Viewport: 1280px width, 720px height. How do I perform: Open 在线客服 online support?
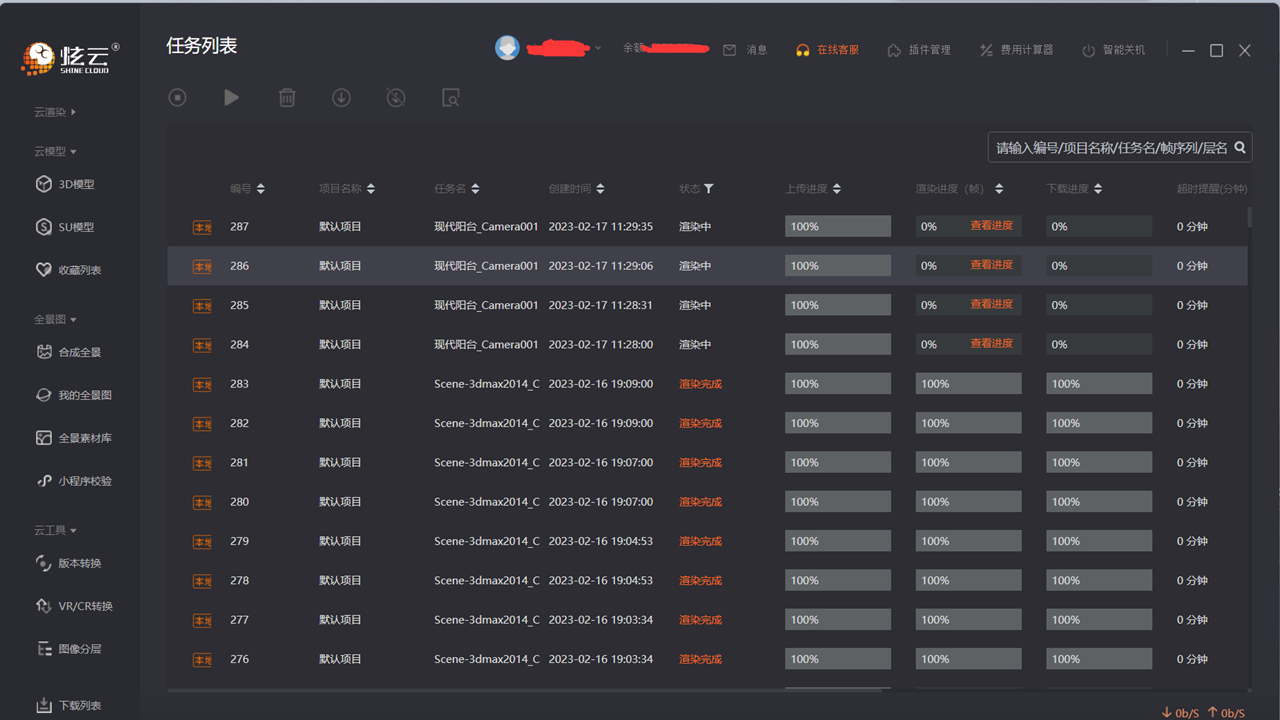[827, 50]
